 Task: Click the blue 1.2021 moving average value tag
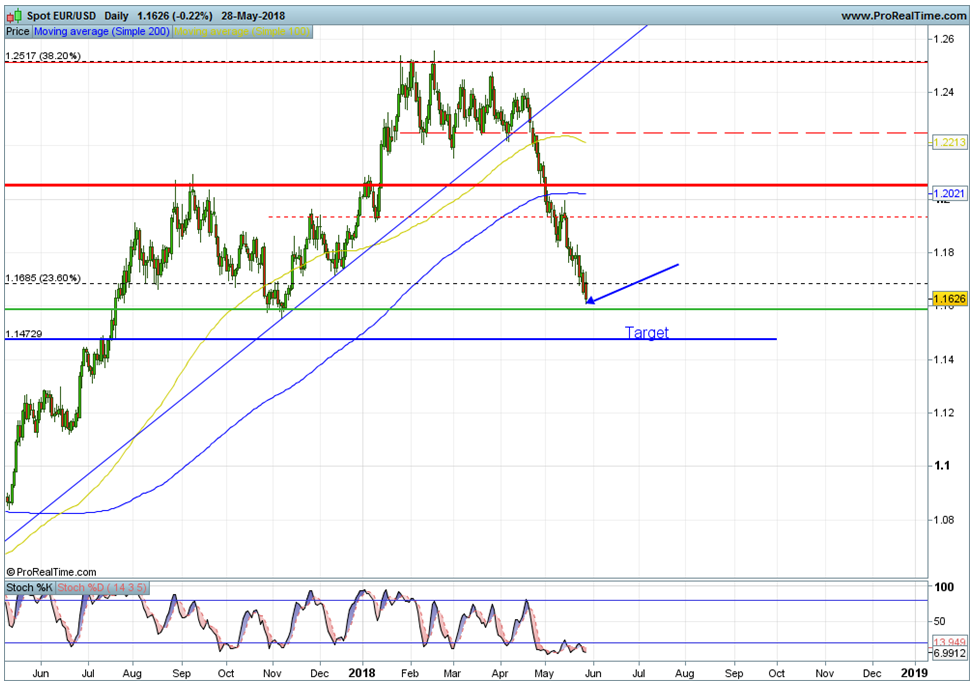click(x=950, y=193)
